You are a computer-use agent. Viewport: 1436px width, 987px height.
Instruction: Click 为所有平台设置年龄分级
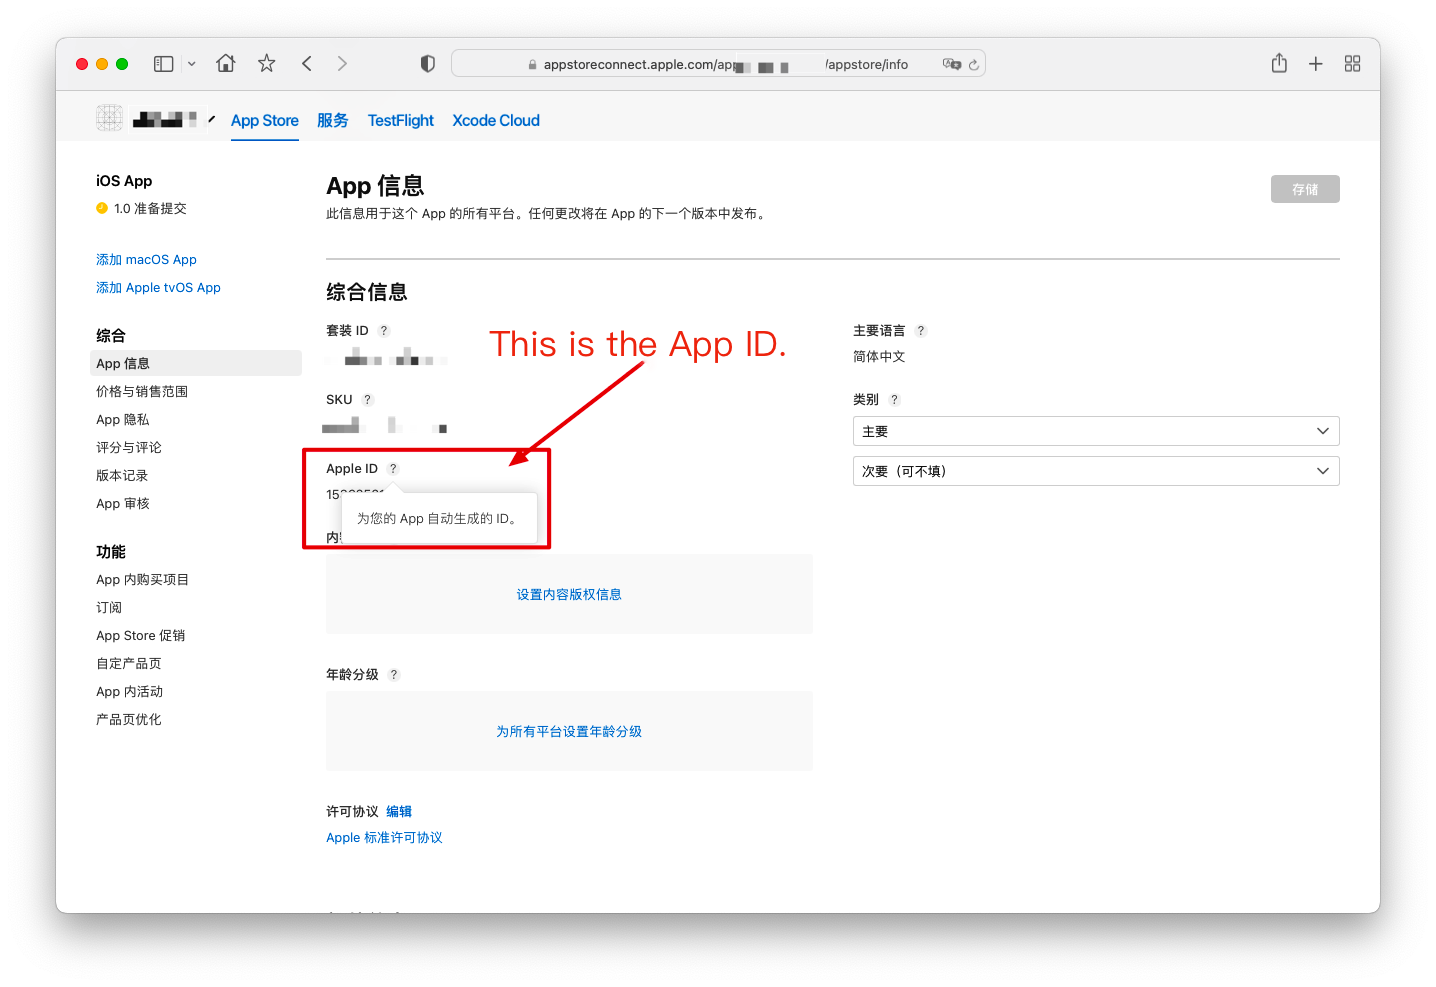(x=569, y=731)
